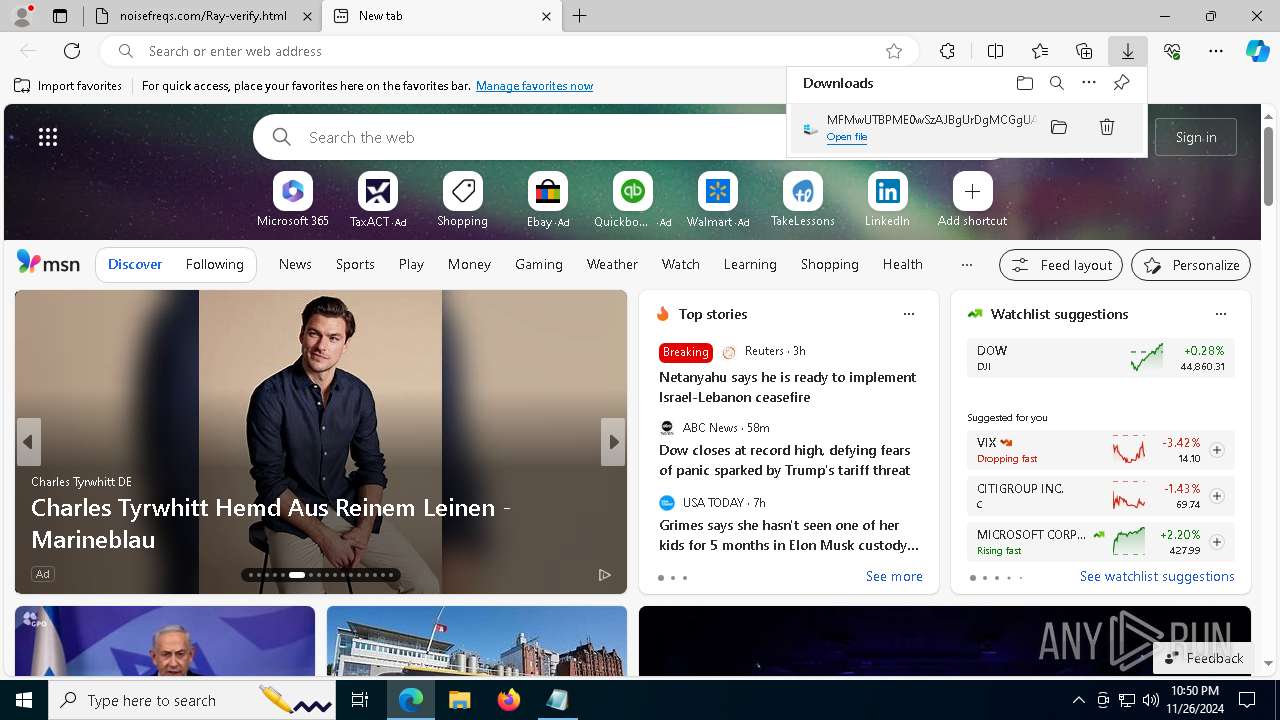Show hidden system tray icons
This screenshot has height=720, width=1280.
[x=1078, y=700]
